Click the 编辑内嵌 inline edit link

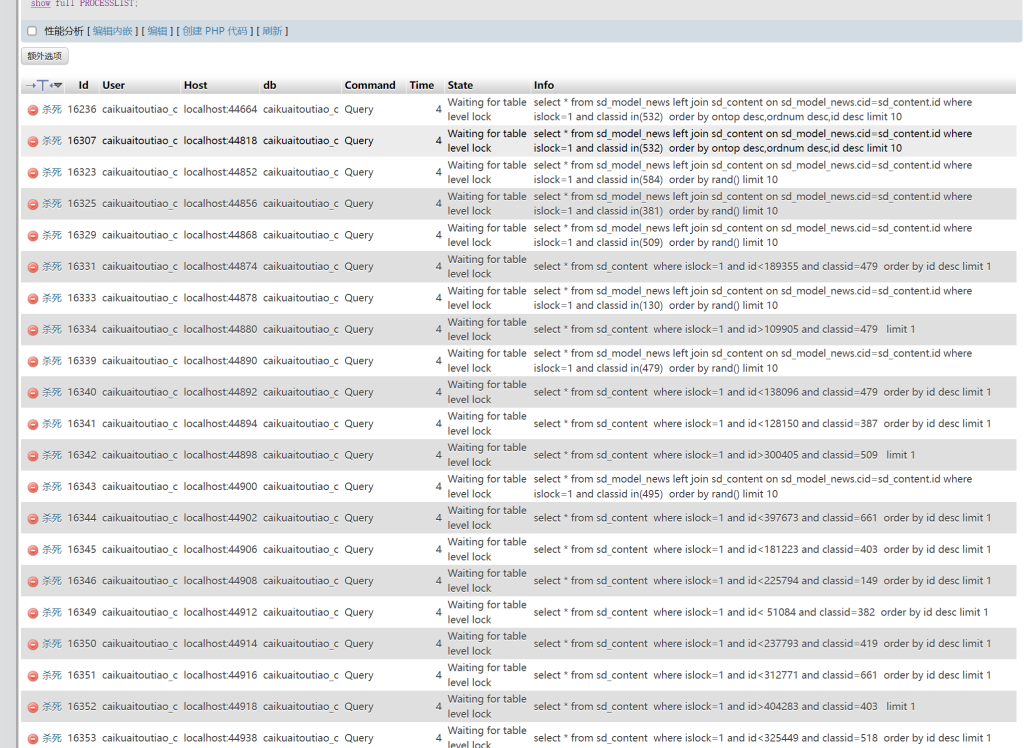[x=113, y=31]
